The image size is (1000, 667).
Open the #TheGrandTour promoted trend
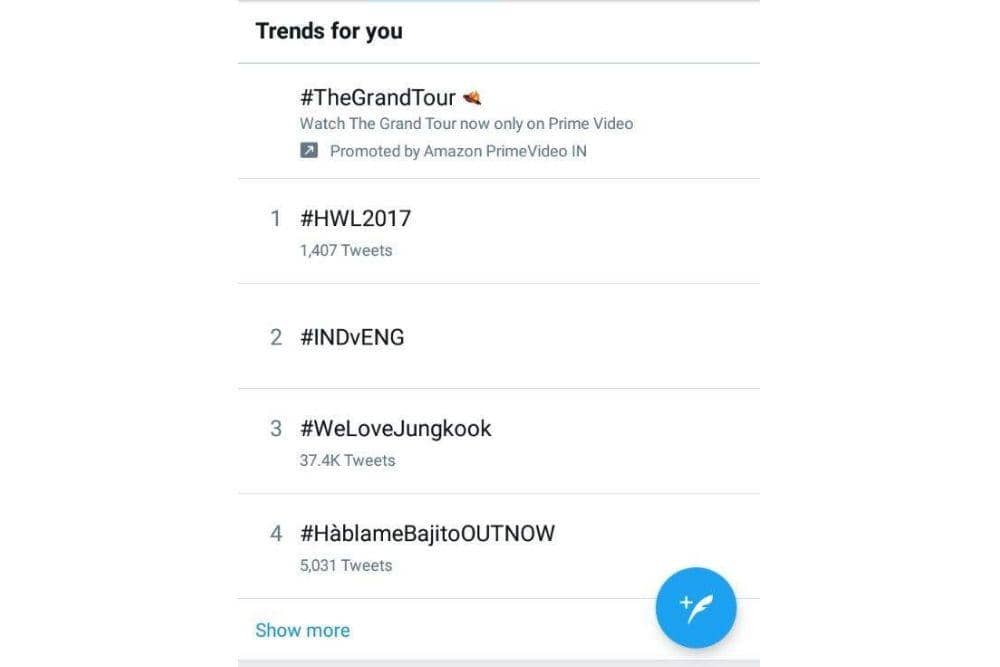377,98
